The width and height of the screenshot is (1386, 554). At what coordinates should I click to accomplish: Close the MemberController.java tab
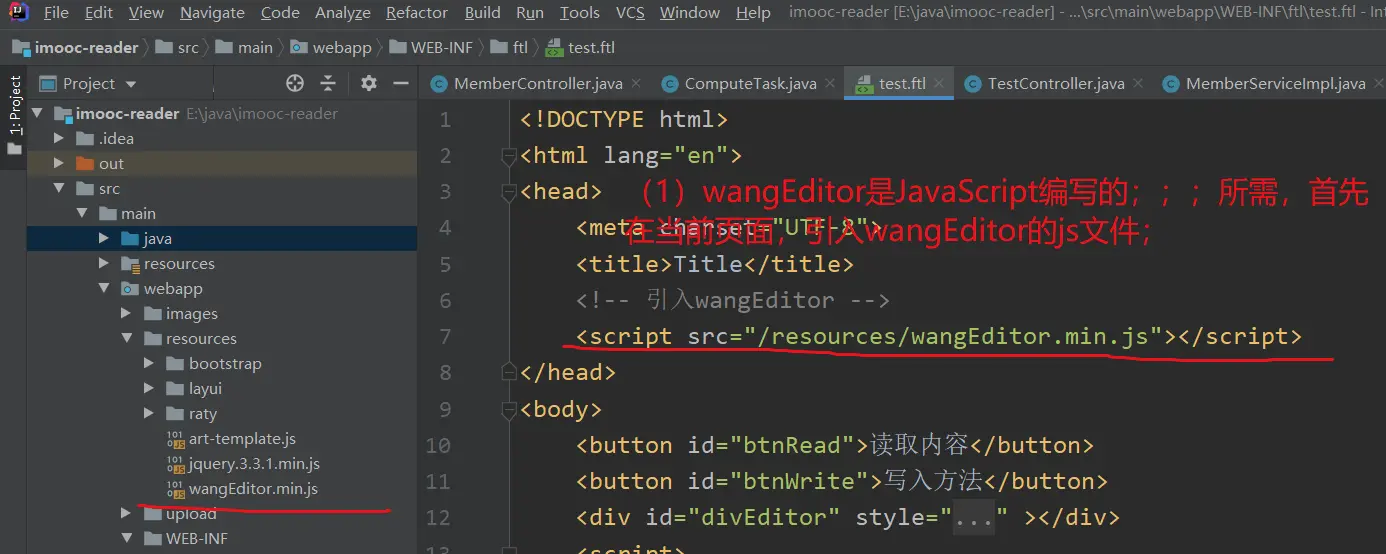coord(636,83)
